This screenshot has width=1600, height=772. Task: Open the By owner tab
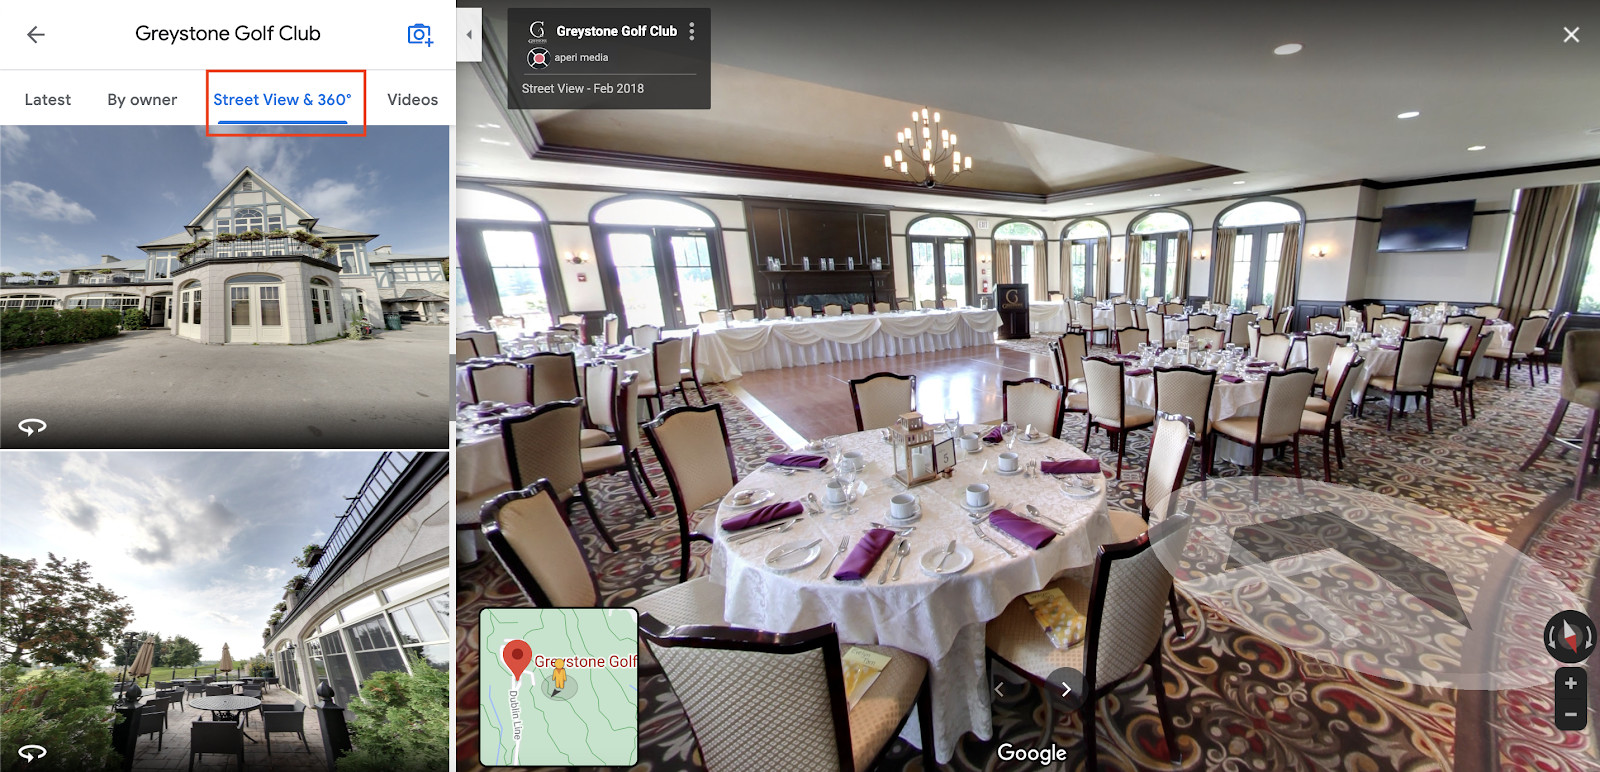pos(142,99)
